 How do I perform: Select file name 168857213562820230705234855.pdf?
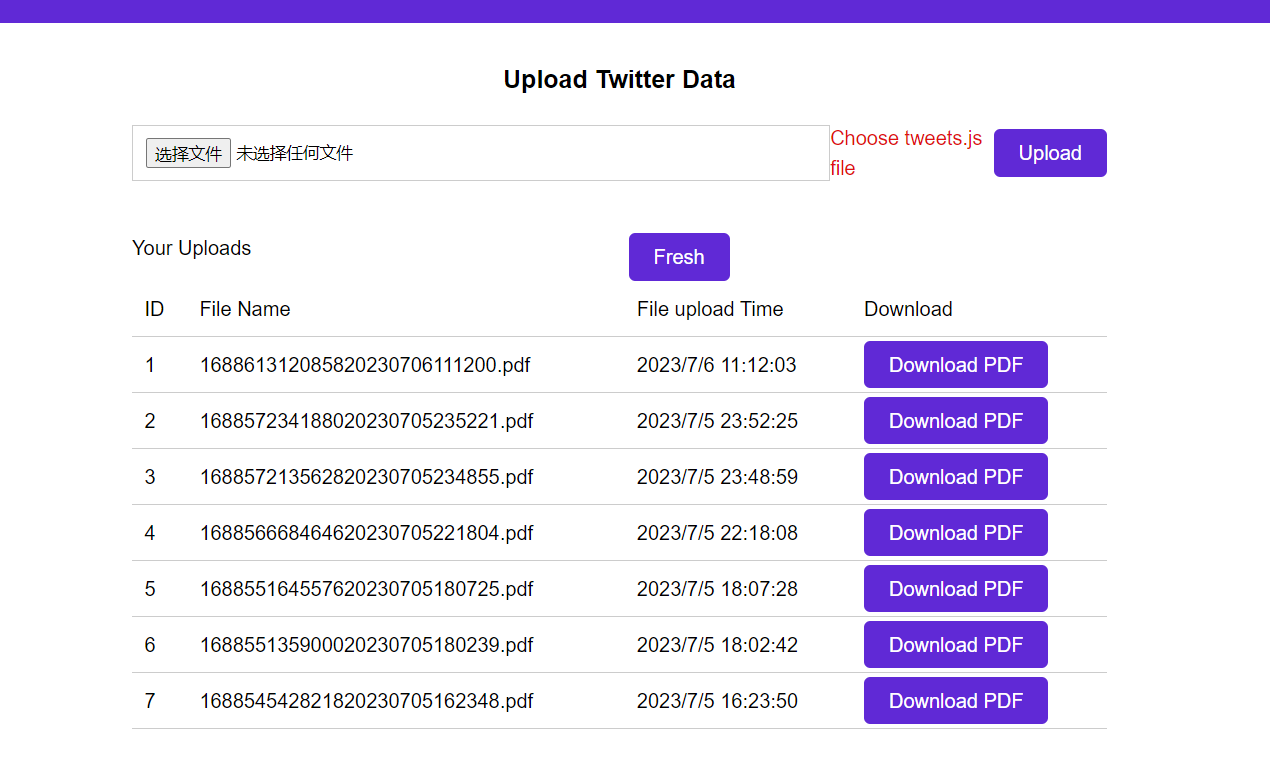tap(367, 477)
